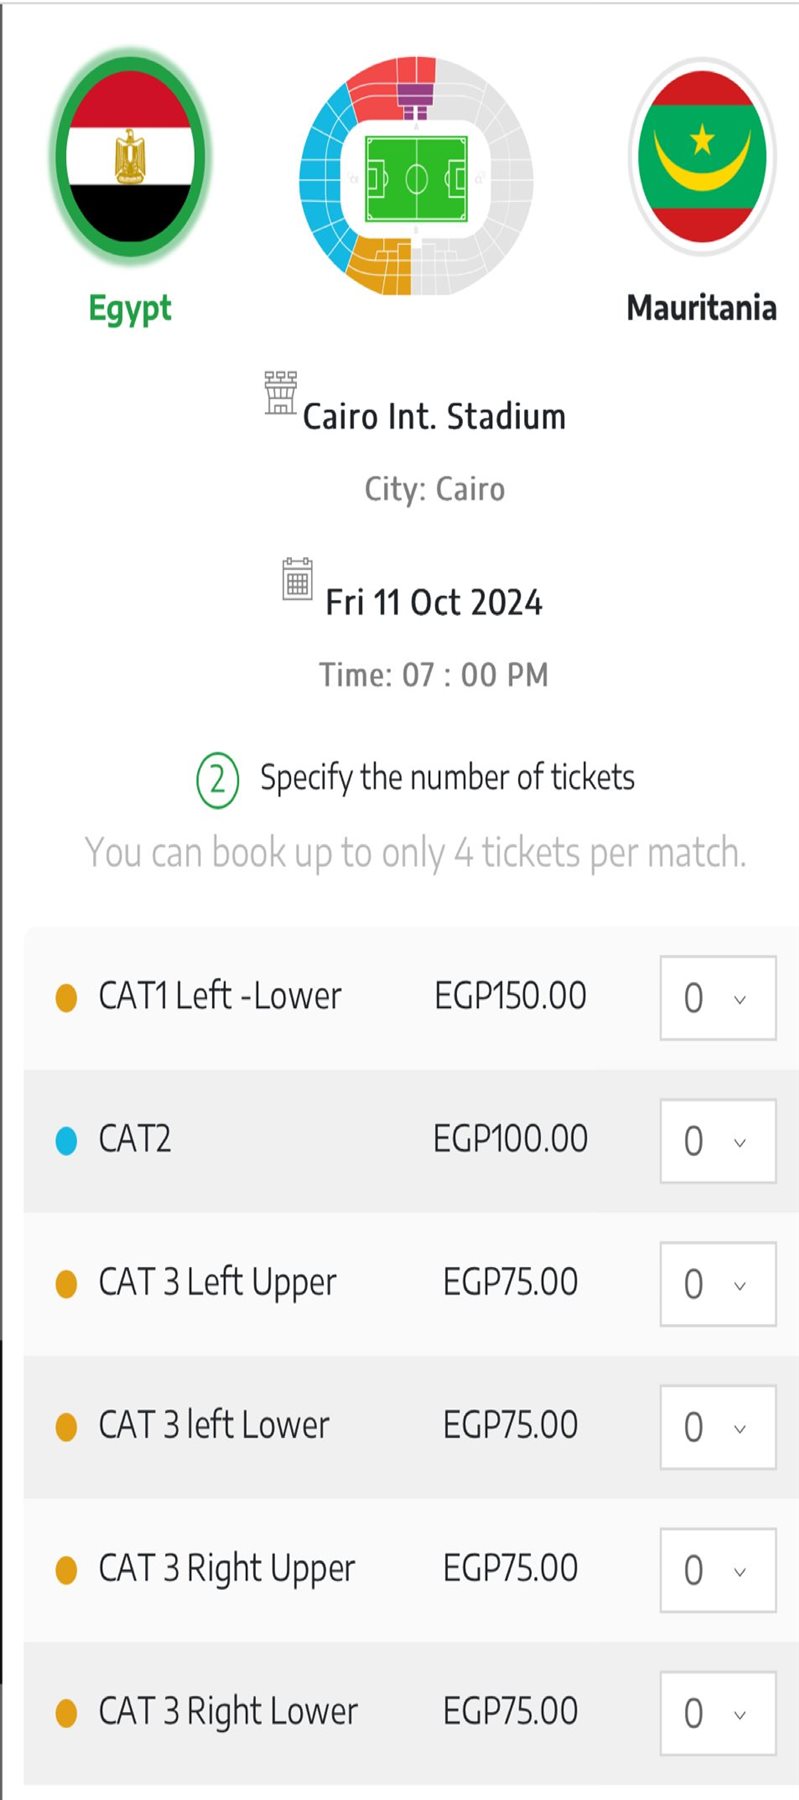The width and height of the screenshot is (799, 1800).
Task: Click the calendar date icon
Action: [x=297, y=579]
